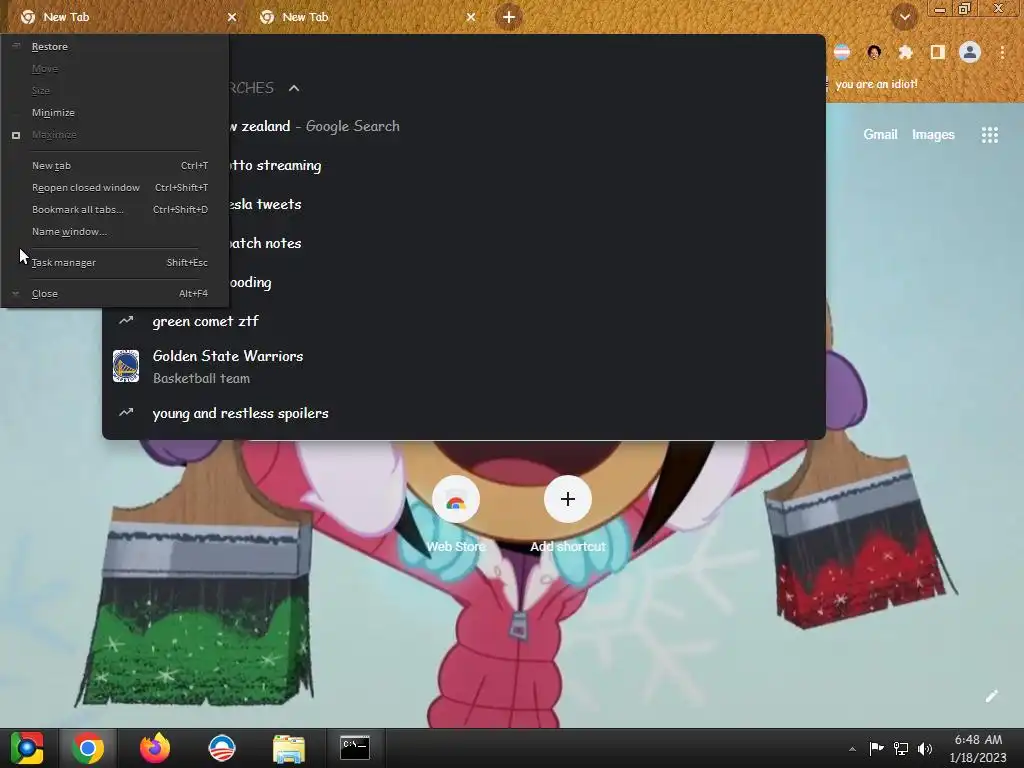Select Bookmark all tabs option
1024x768 pixels.
(x=115, y=210)
